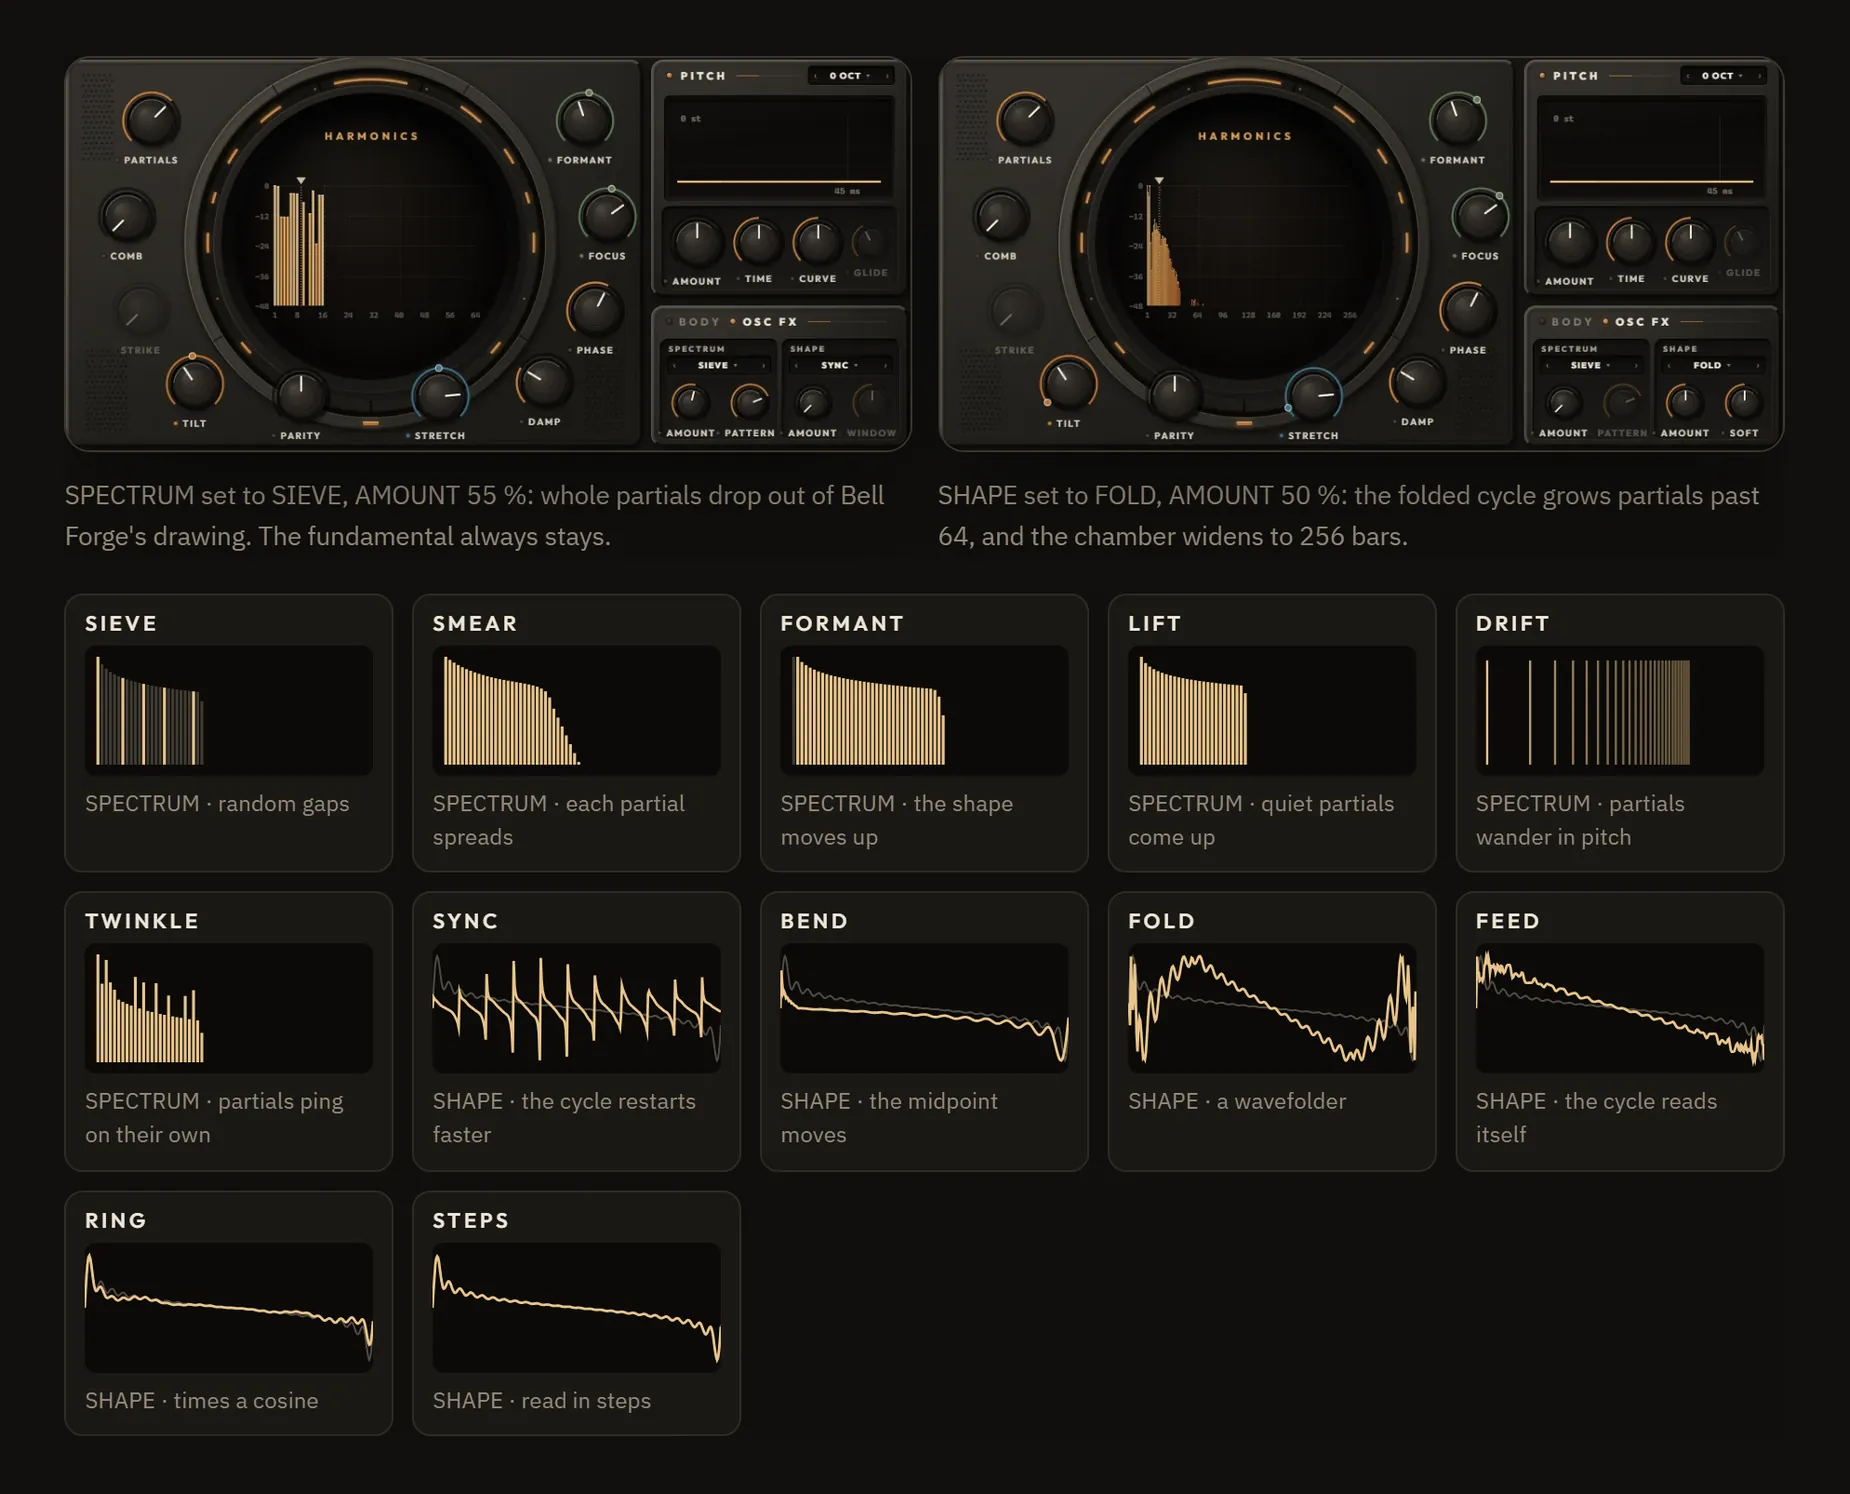This screenshot has width=1850, height=1494.
Task: Open the SIEVE spectrum dropdown in left synth
Action: pos(717,366)
